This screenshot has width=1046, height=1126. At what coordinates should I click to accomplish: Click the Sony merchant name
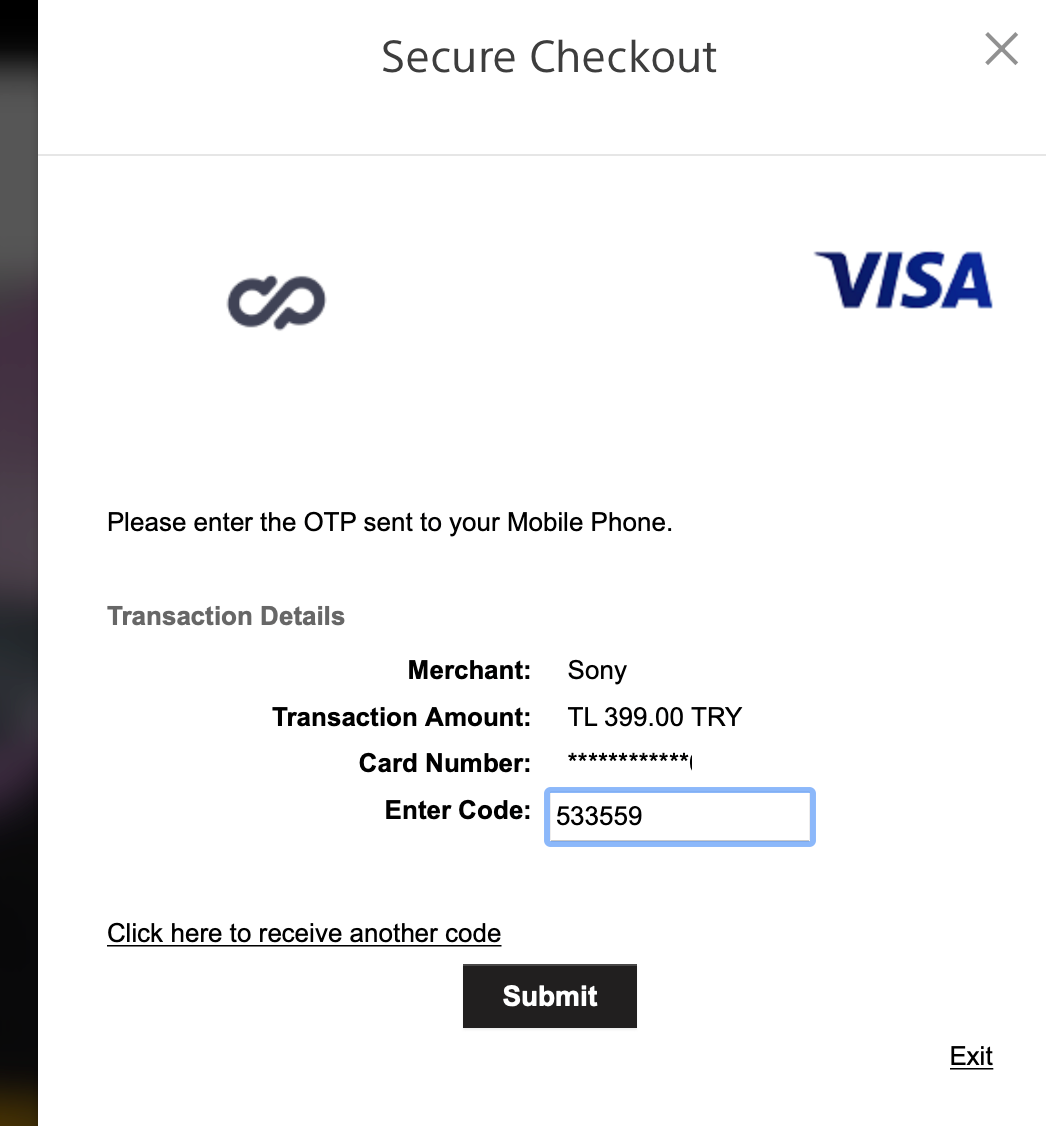tap(597, 671)
